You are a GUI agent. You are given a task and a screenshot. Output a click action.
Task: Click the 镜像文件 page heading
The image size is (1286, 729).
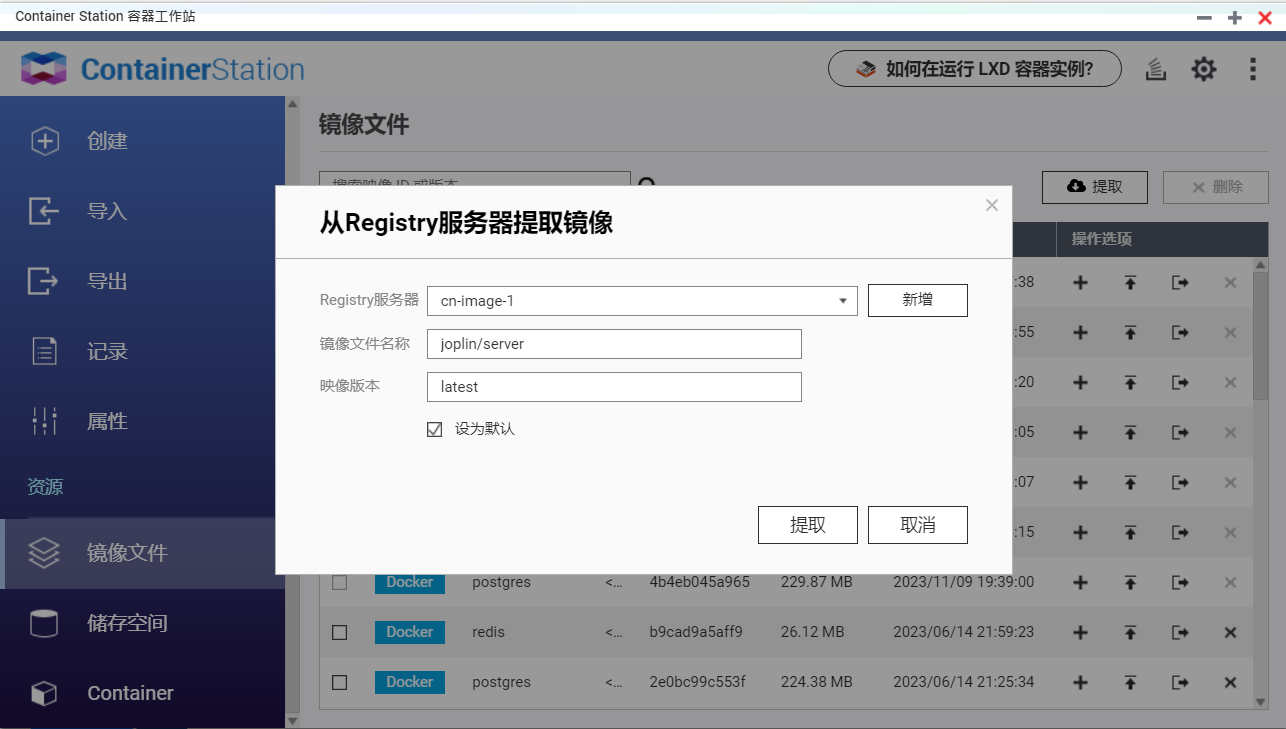[364, 124]
